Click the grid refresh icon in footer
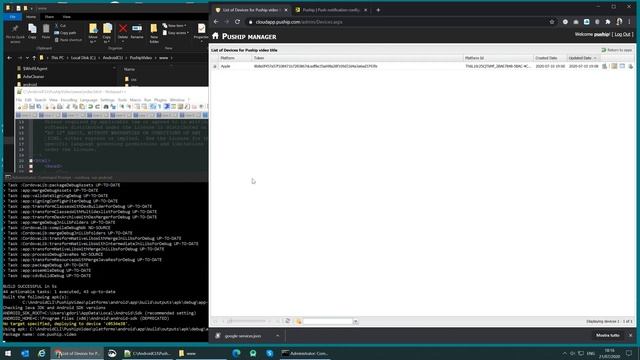 (x=287, y=321)
